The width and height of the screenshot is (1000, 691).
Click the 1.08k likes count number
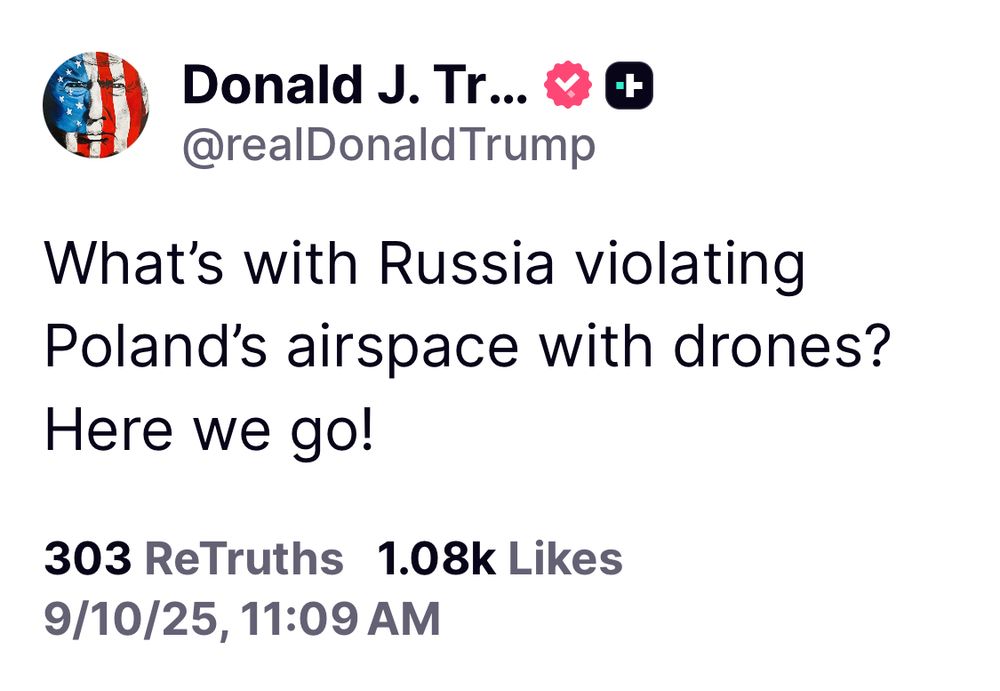coord(436,559)
